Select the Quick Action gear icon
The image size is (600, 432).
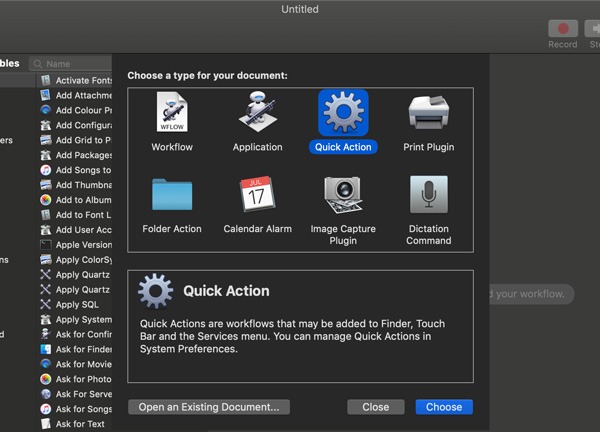[x=343, y=112]
